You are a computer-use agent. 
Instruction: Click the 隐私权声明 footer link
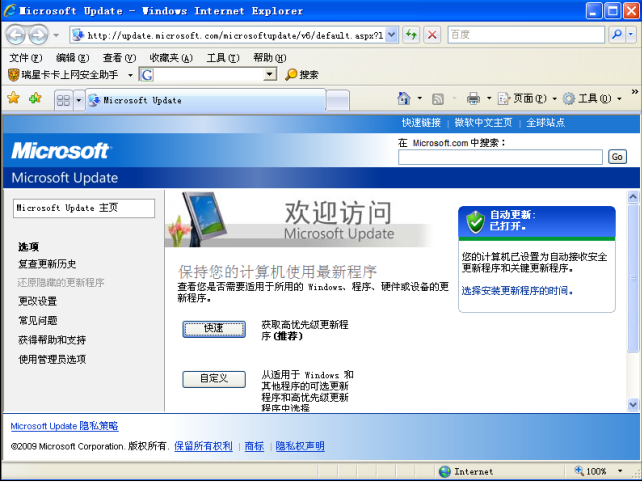(300, 446)
